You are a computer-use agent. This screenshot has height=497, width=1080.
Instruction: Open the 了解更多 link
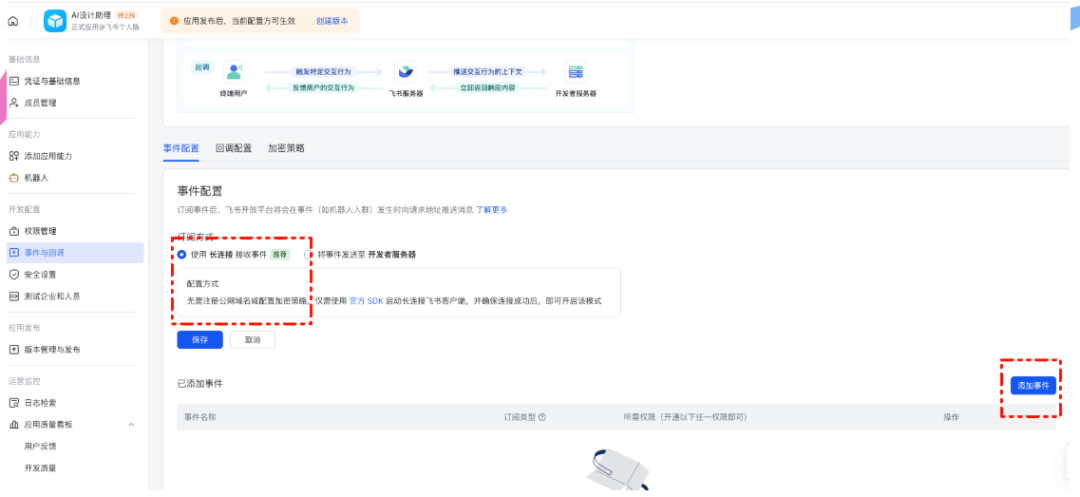click(x=492, y=209)
